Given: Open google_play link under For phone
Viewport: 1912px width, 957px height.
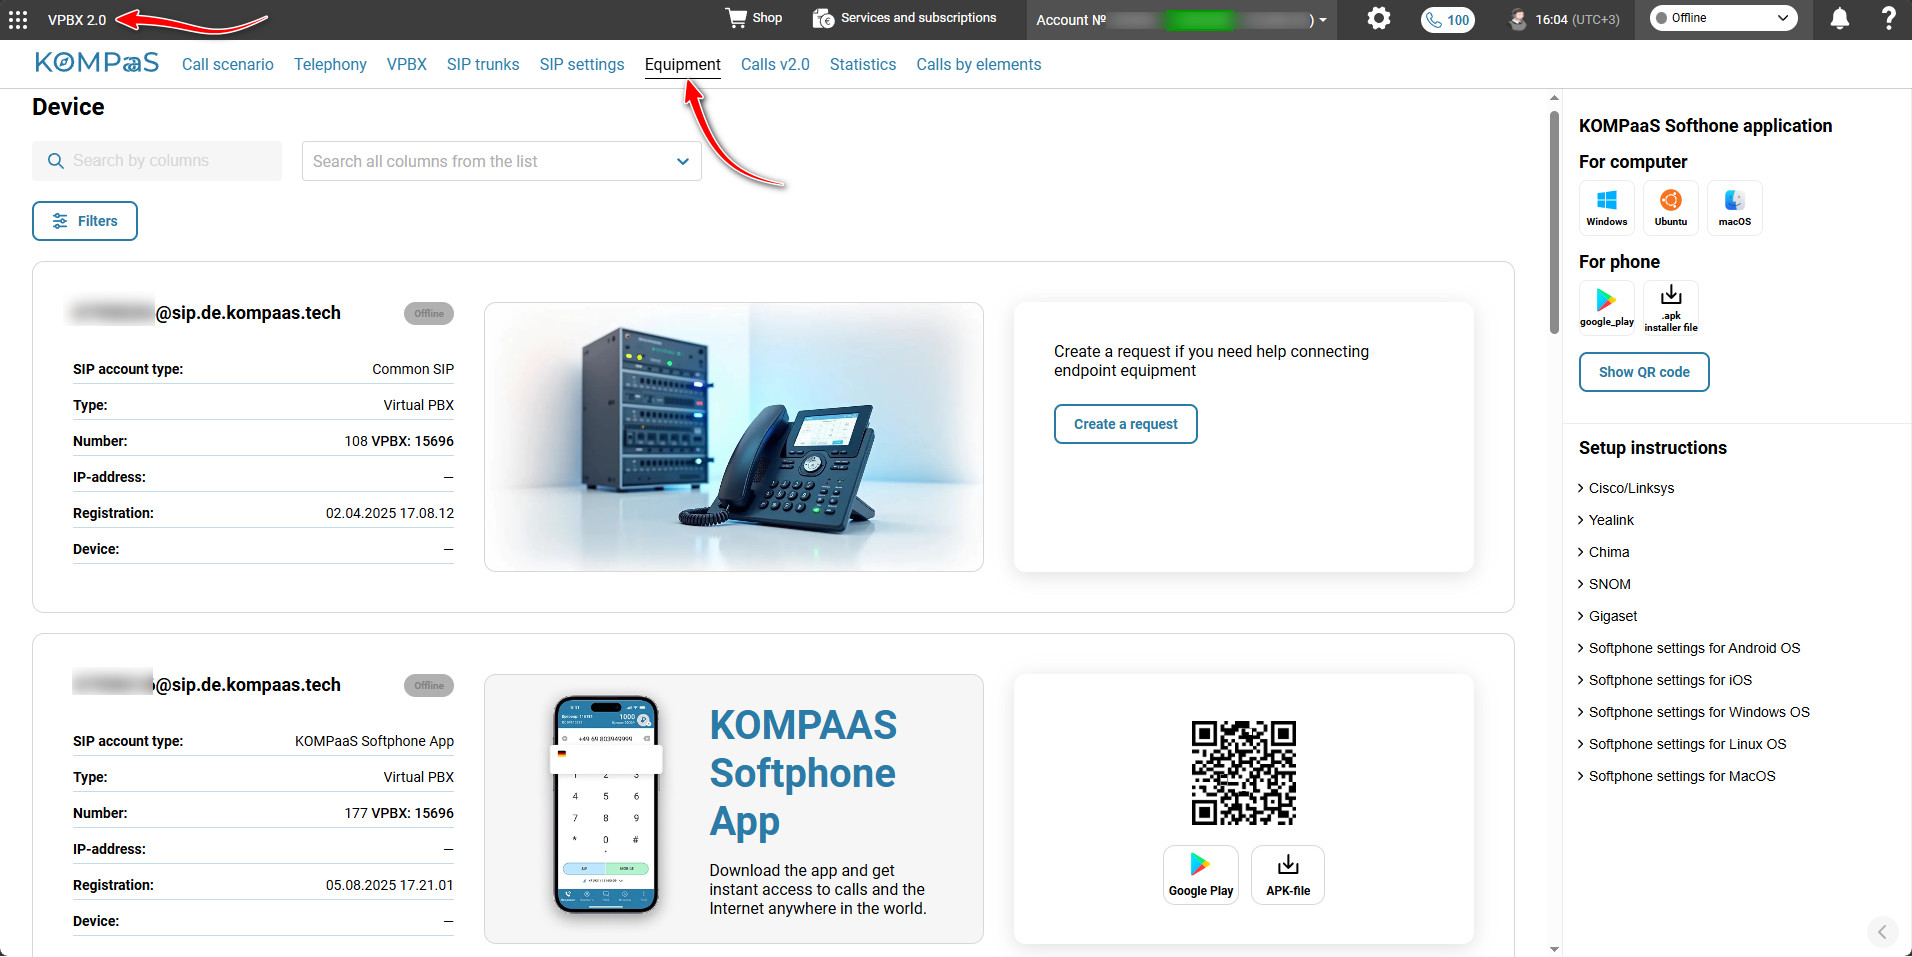Looking at the screenshot, I should point(1607,308).
